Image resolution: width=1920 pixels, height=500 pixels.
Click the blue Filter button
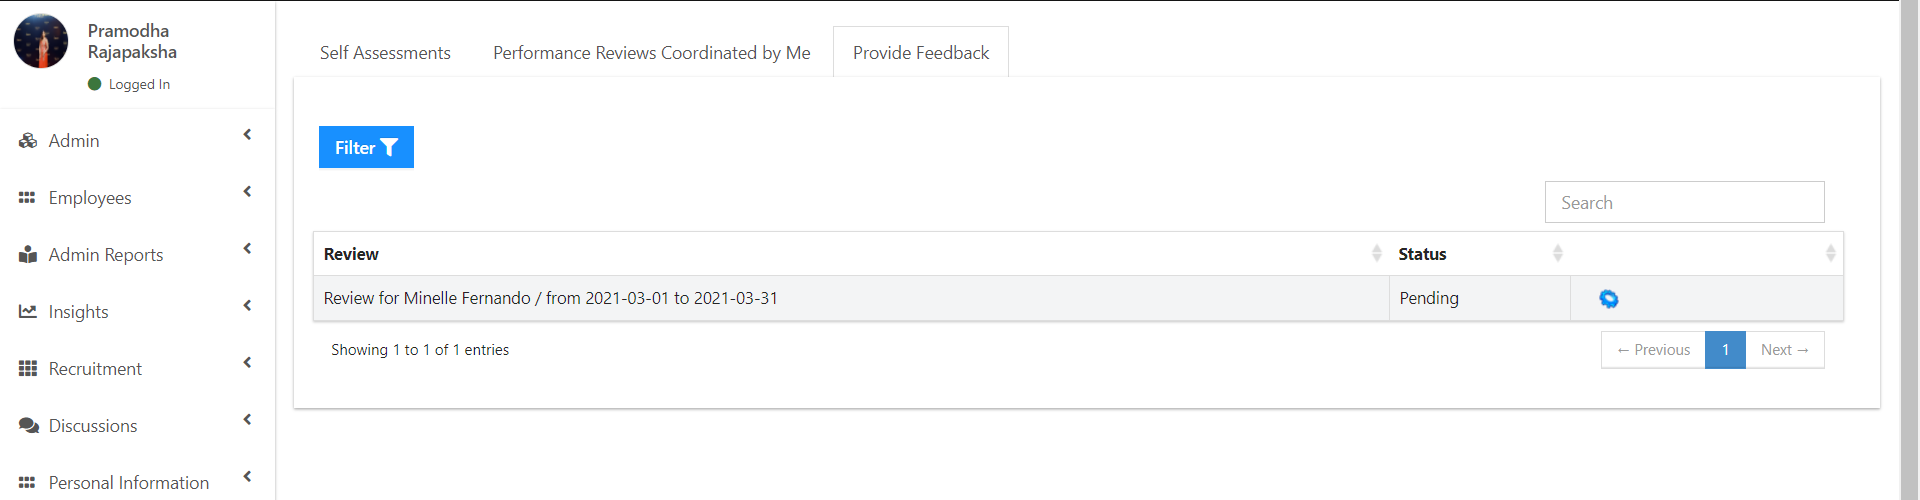click(x=366, y=147)
